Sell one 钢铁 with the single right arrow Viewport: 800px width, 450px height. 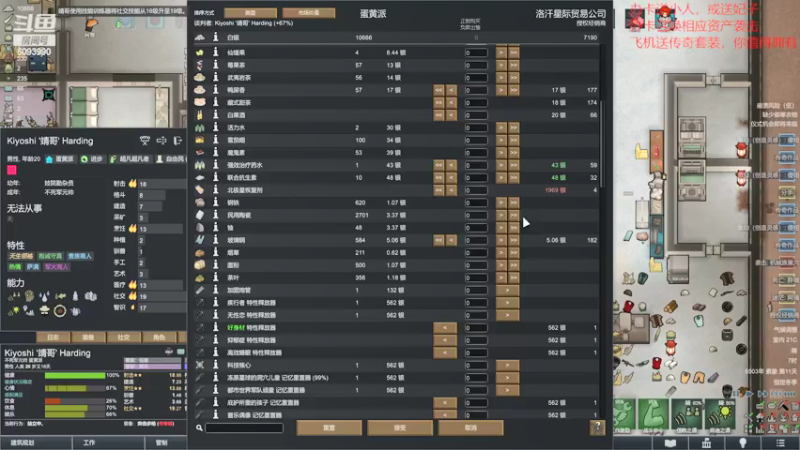(x=501, y=203)
